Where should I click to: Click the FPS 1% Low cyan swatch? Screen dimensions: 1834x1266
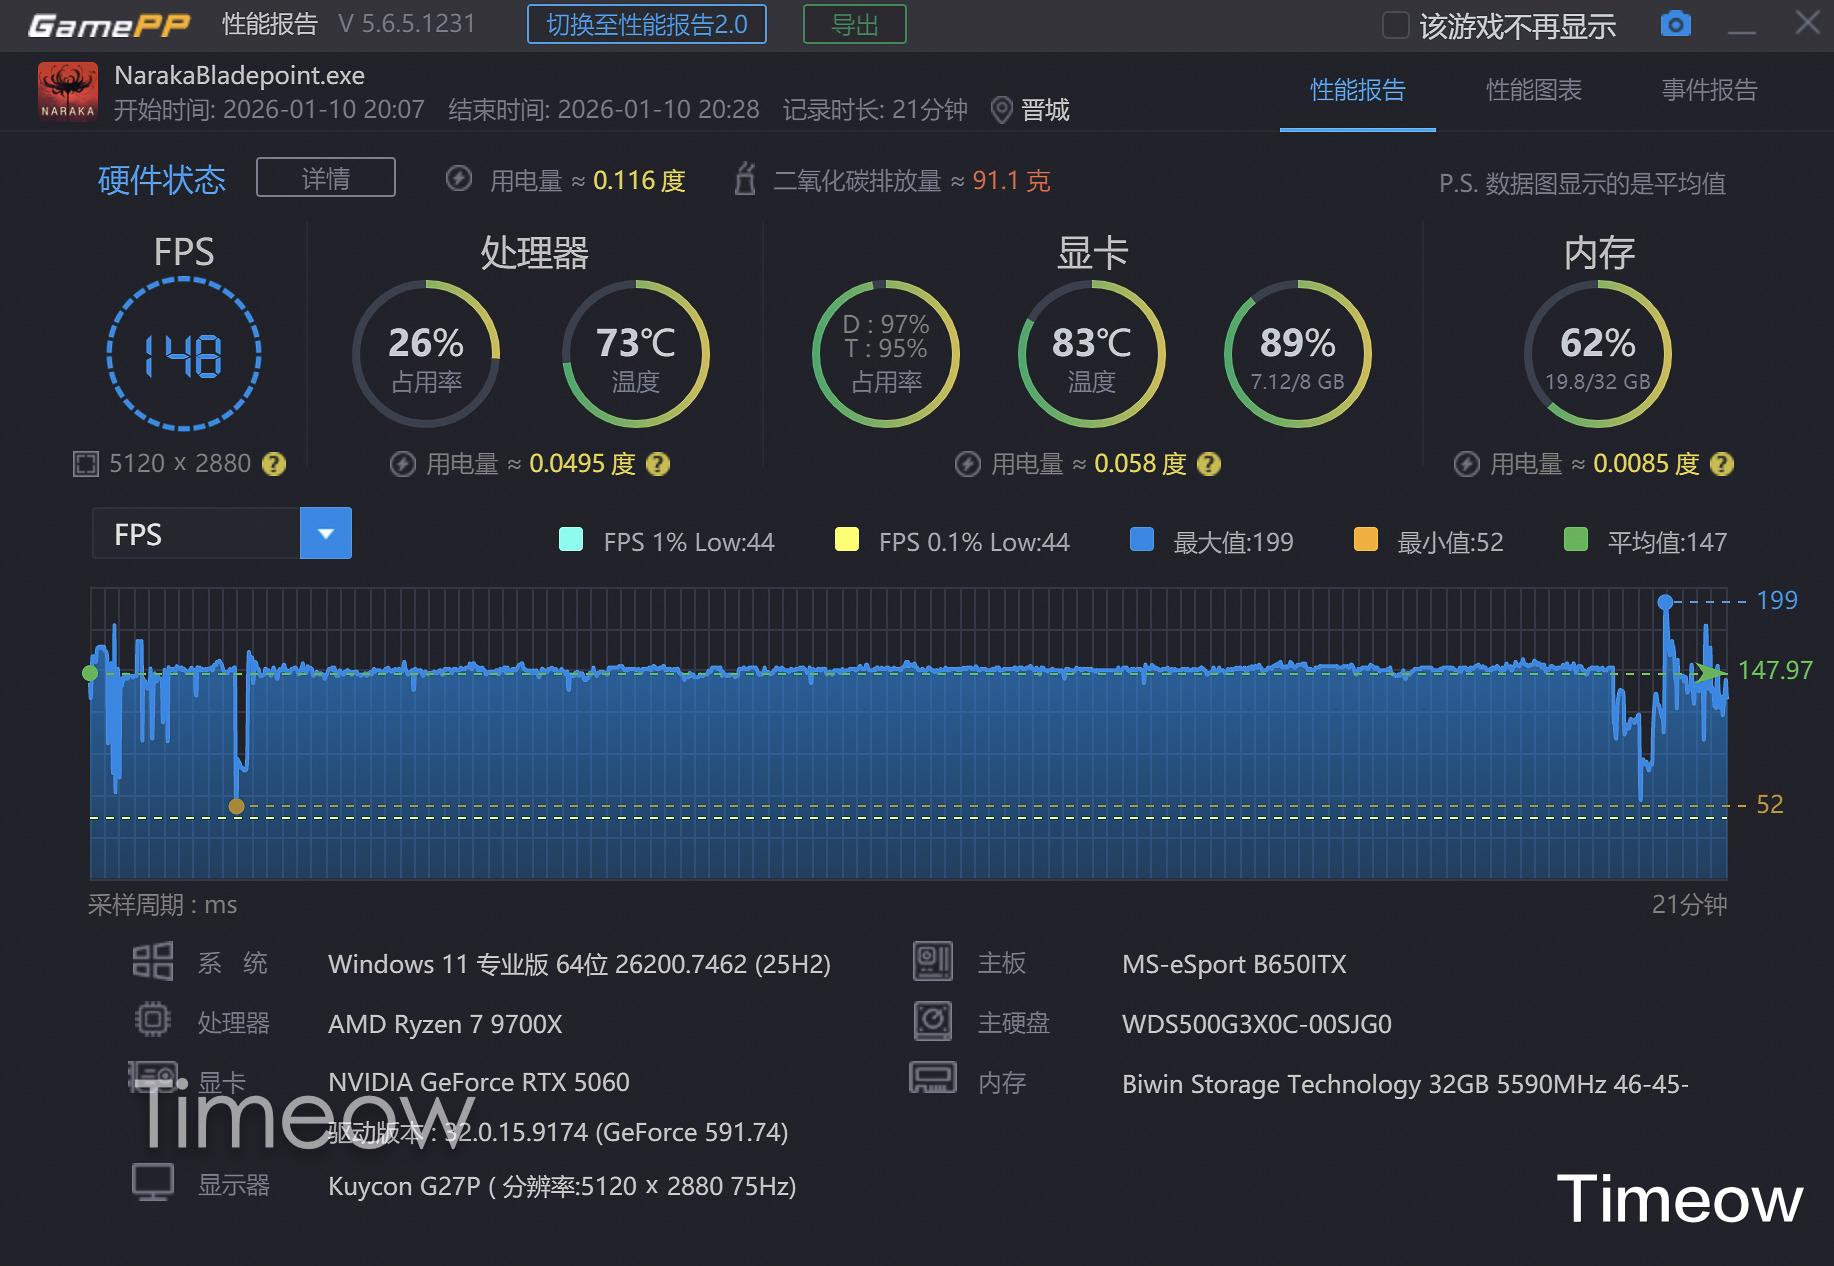pyautogui.click(x=571, y=539)
